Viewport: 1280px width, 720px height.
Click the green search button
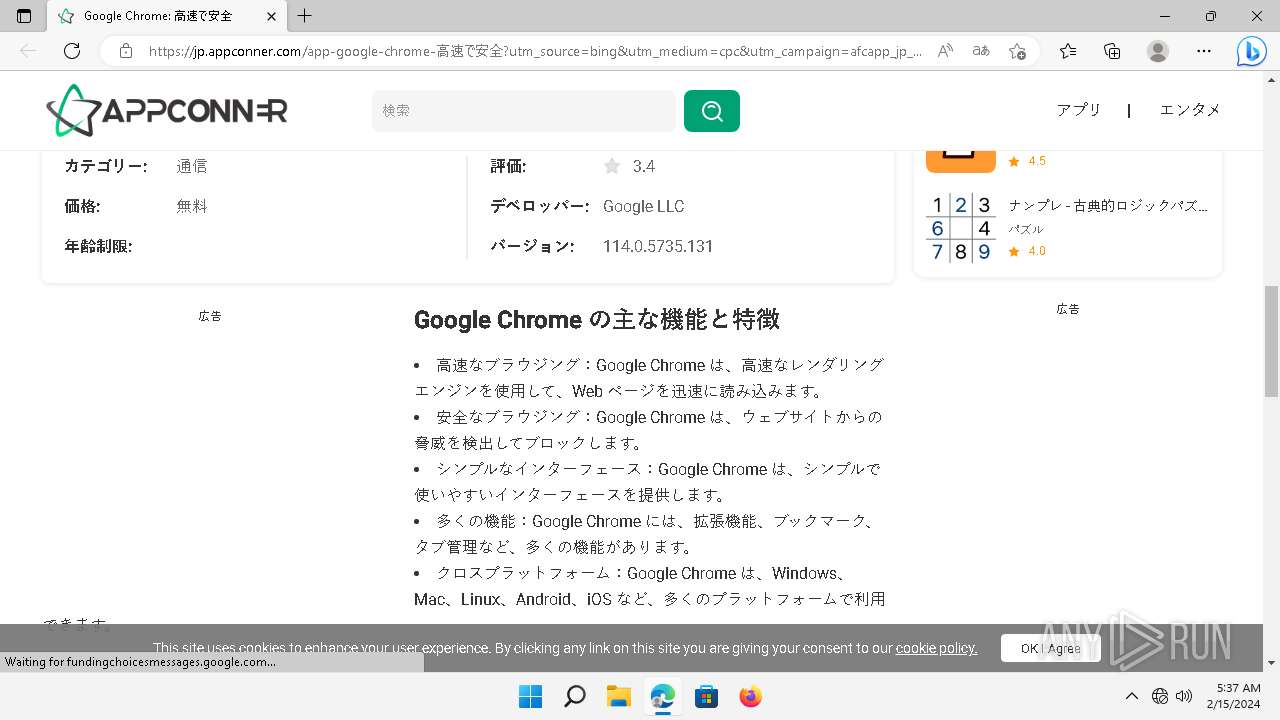(x=712, y=111)
